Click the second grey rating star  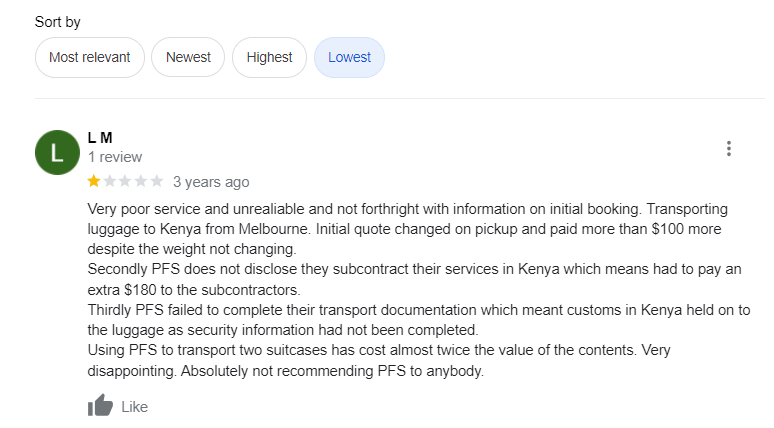pyautogui.click(x=110, y=182)
